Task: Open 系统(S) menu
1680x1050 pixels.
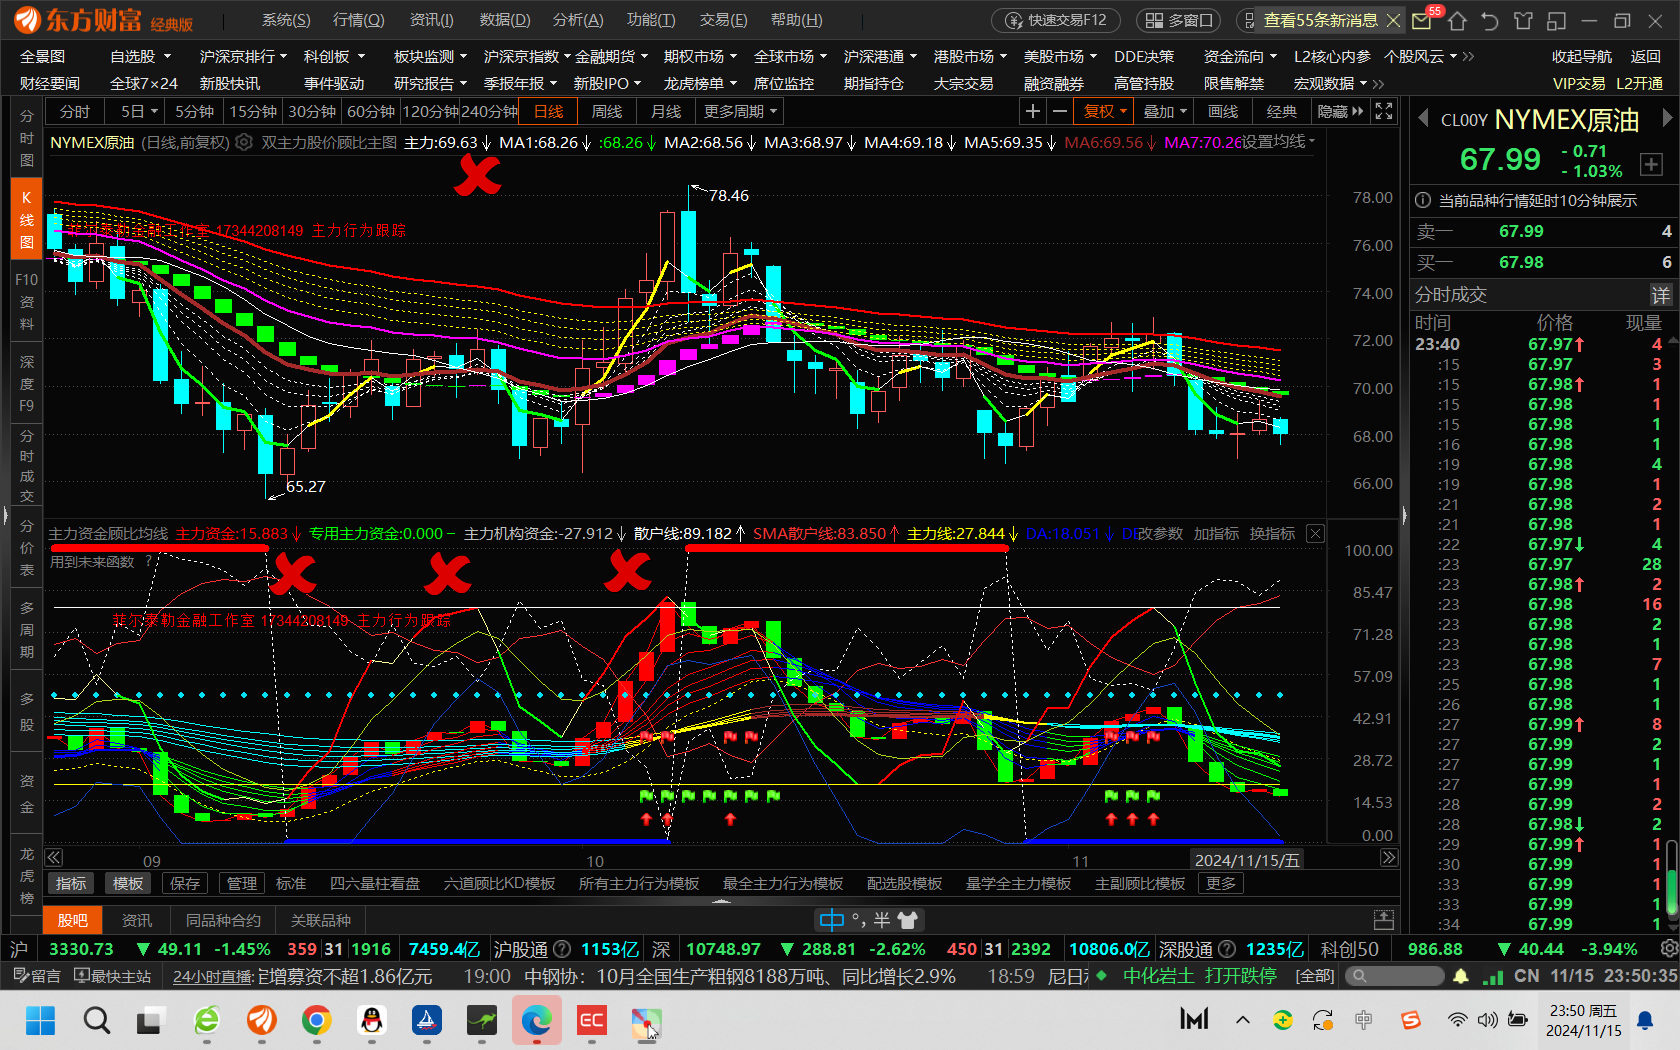Action: click(x=286, y=20)
